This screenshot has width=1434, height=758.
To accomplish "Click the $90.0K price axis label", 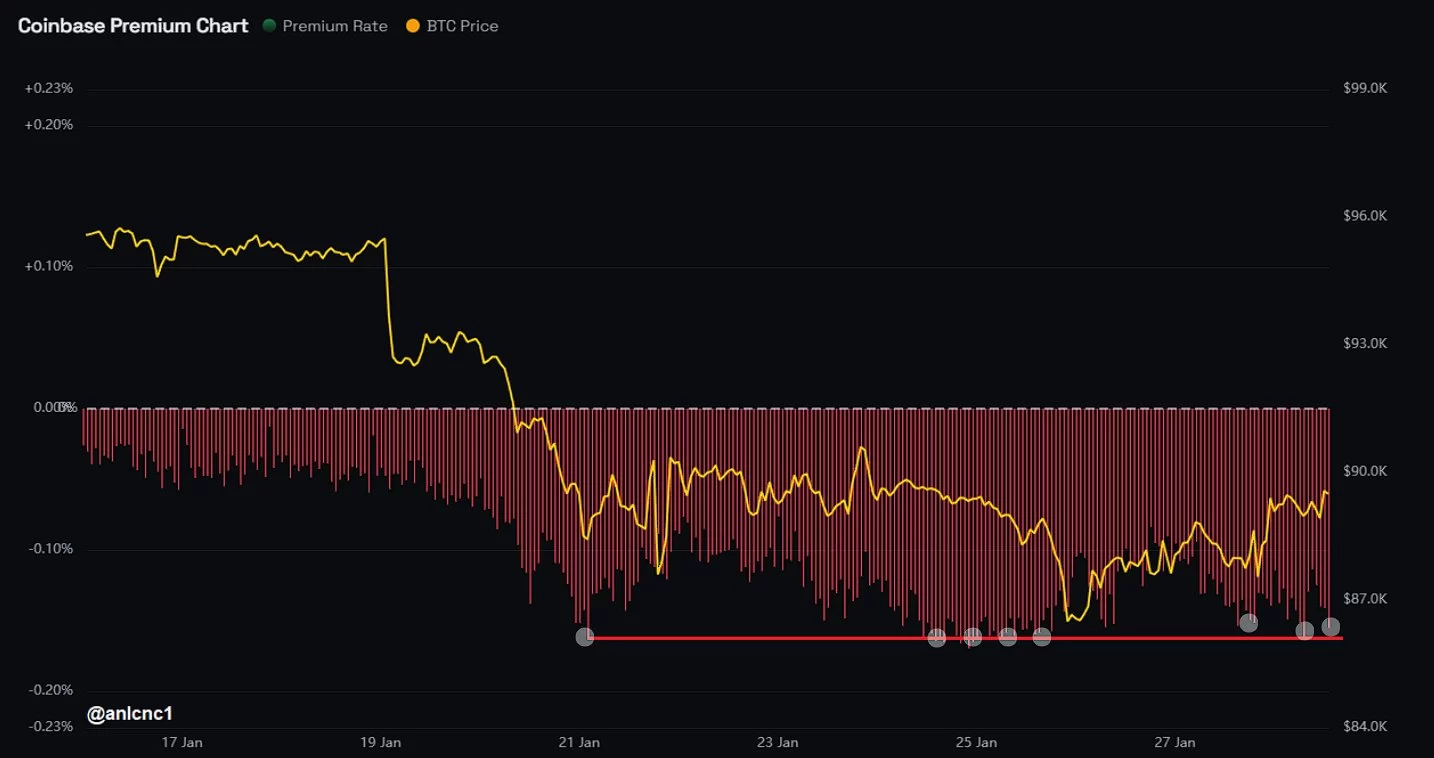I will [1365, 471].
